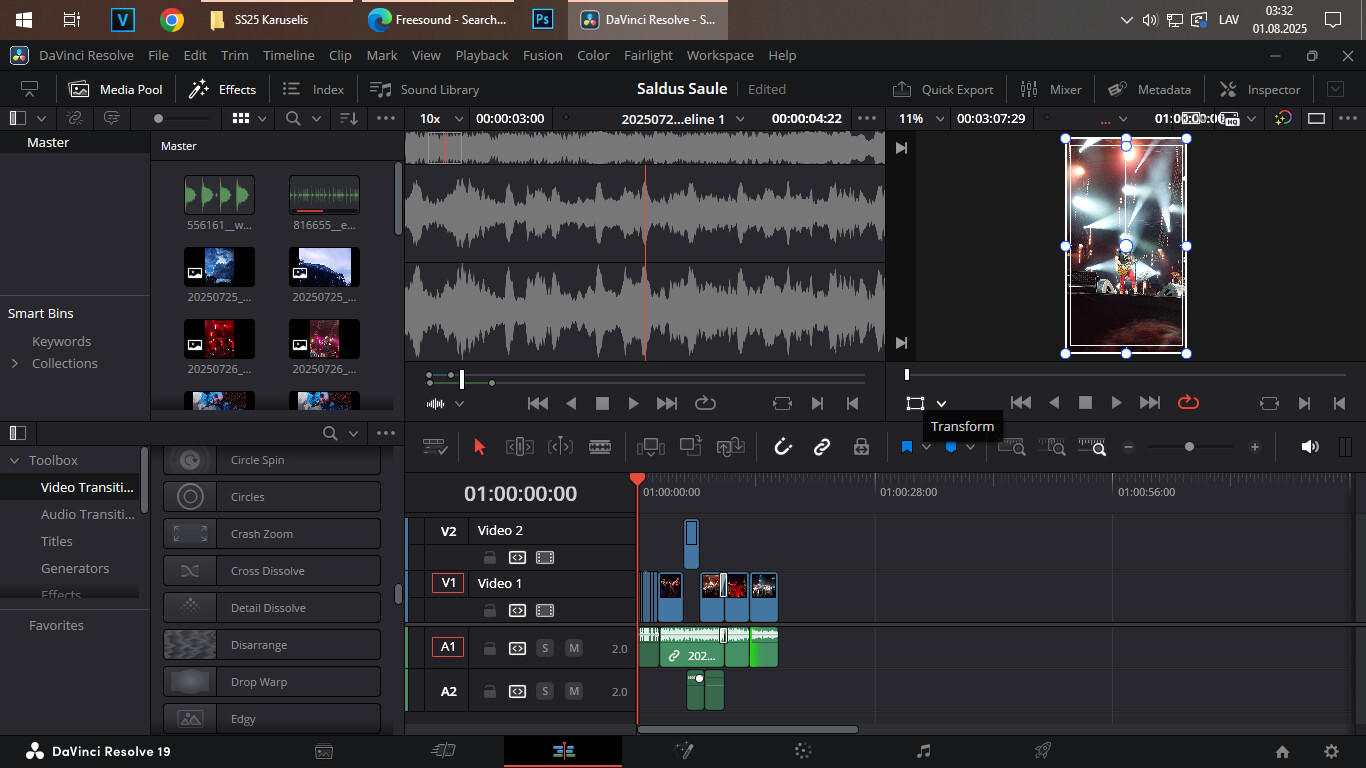This screenshot has width=1366, height=768.
Task: Open the Transform overlay mode dropdown arrow
Action: (941, 403)
